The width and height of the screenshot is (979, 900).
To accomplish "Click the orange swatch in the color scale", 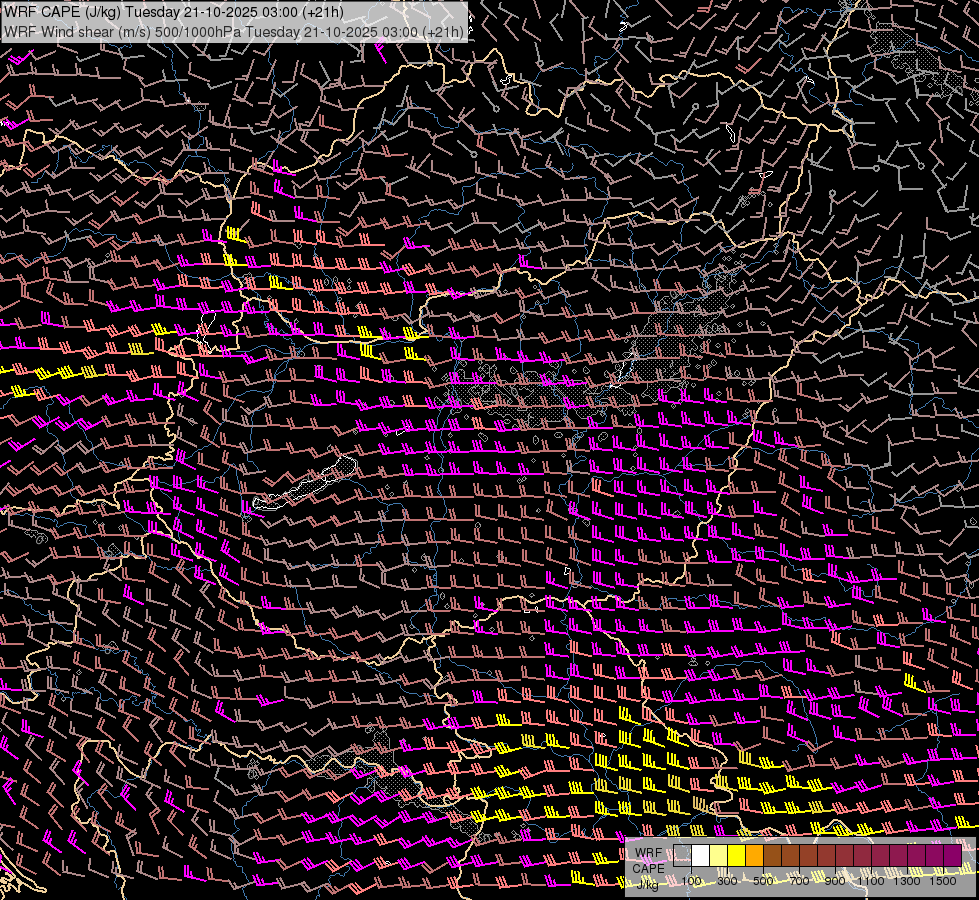I will point(755,855).
